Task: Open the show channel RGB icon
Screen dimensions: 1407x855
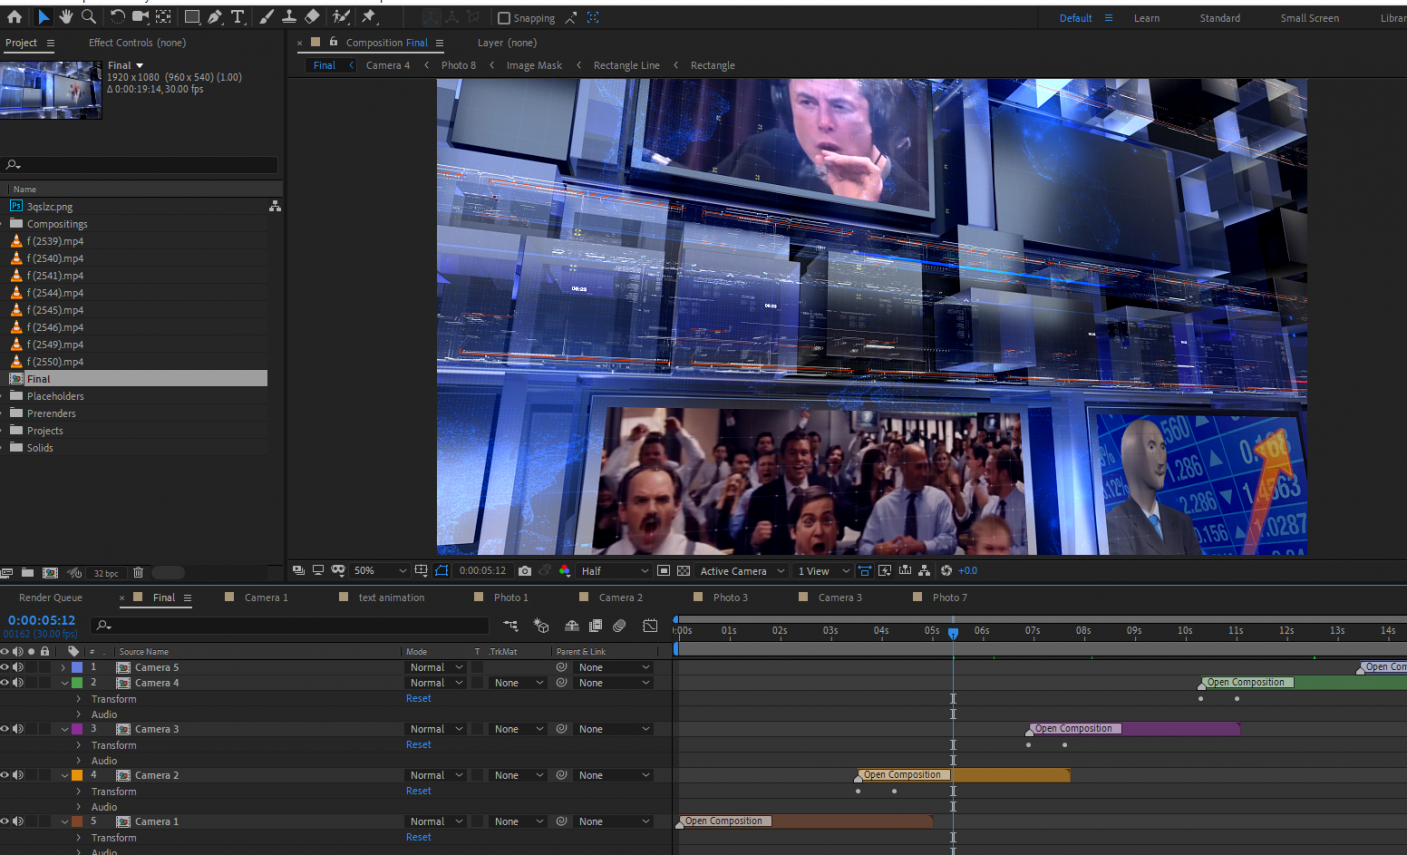Action: (565, 571)
